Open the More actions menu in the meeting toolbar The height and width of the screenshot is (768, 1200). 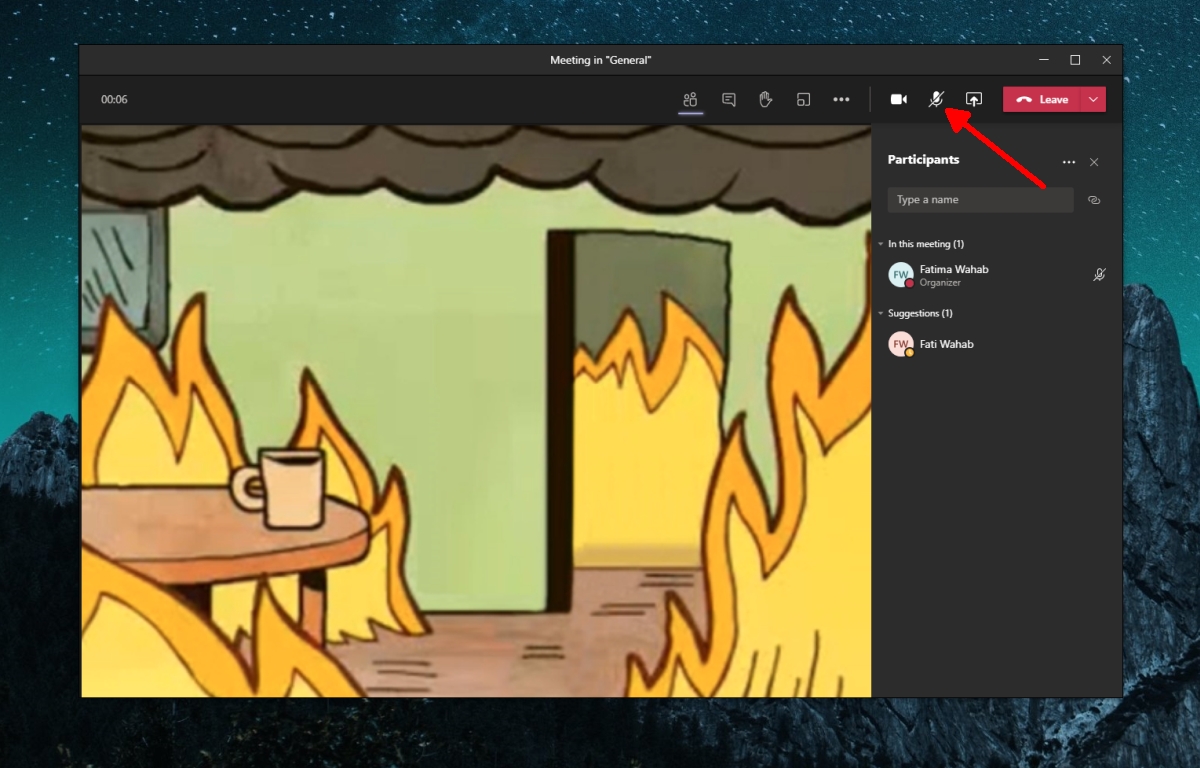[841, 100]
